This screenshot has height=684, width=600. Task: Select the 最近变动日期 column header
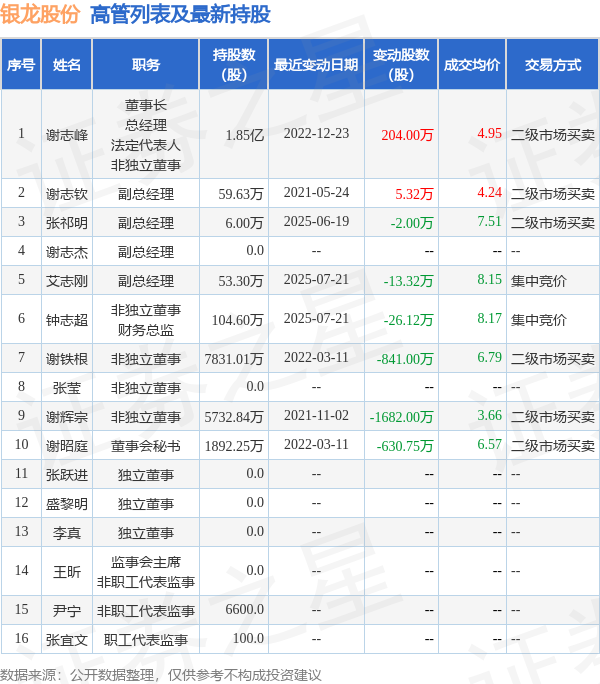click(x=316, y=65)
